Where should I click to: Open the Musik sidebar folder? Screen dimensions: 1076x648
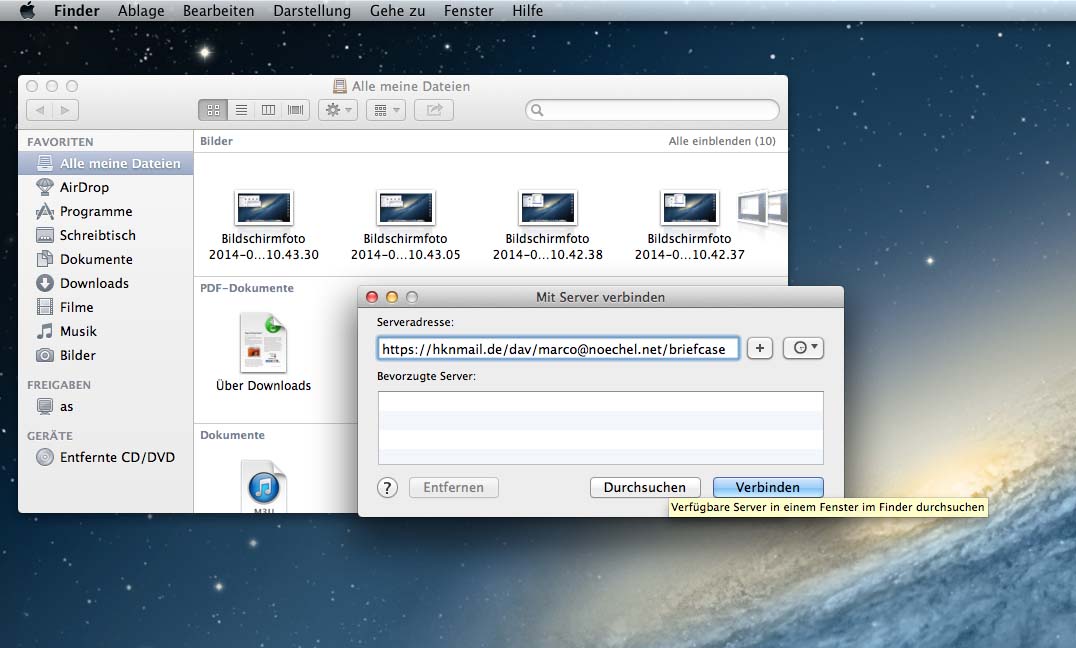[78, 331]
